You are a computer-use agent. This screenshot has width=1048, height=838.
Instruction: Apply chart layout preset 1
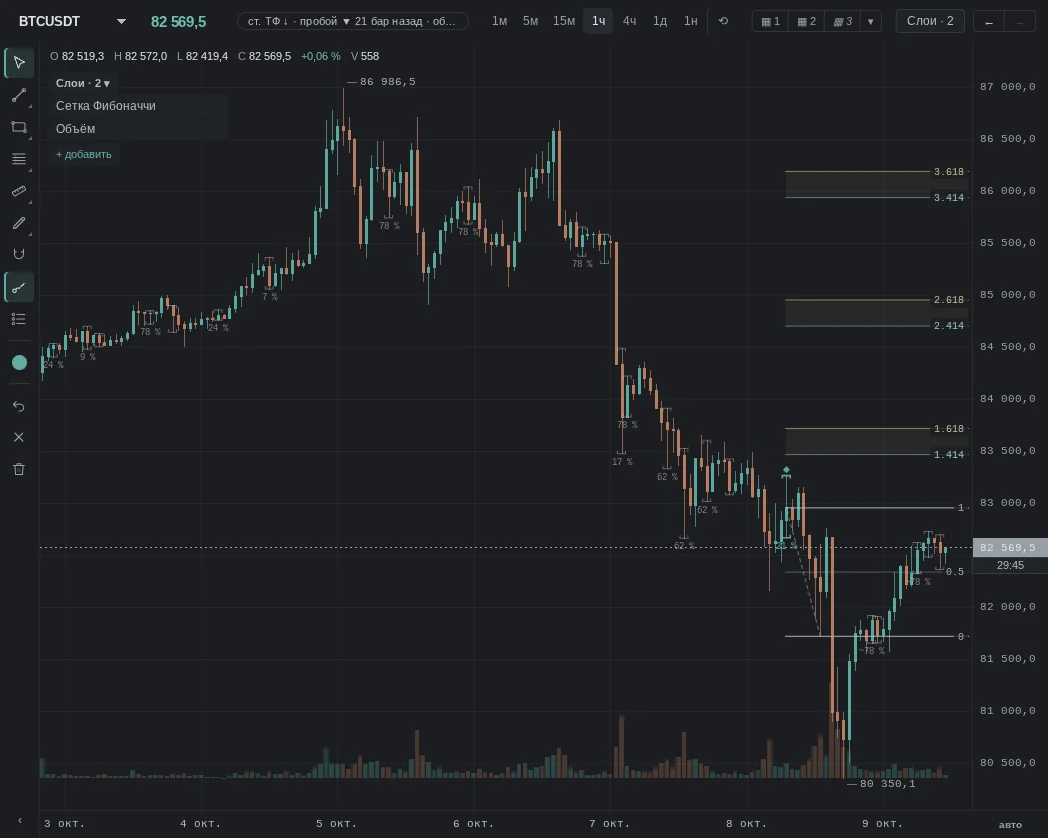click(x=771, y=21)
